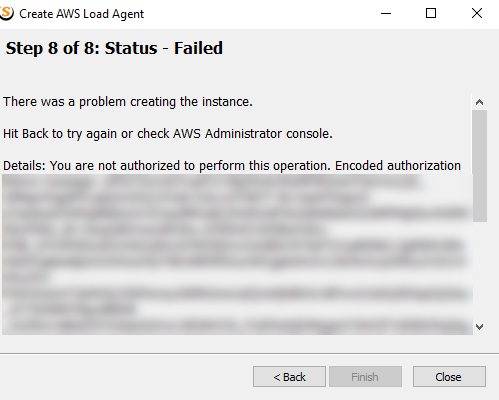Click the grayed-out Finish button
Image resolution: width=499 pixels, height=400 pixels.
(365, 377)
